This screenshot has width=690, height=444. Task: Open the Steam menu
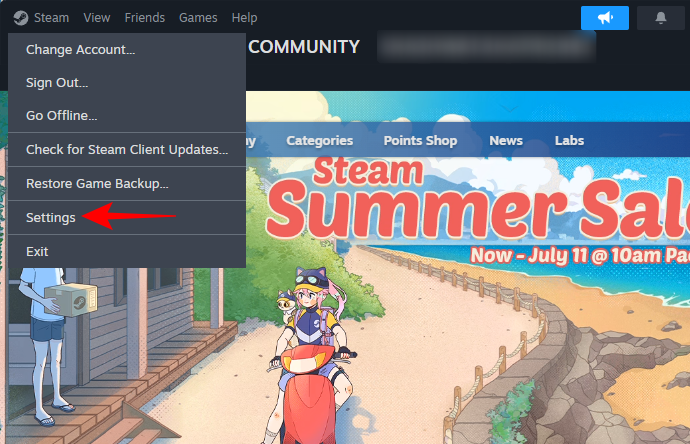[51, 18]
